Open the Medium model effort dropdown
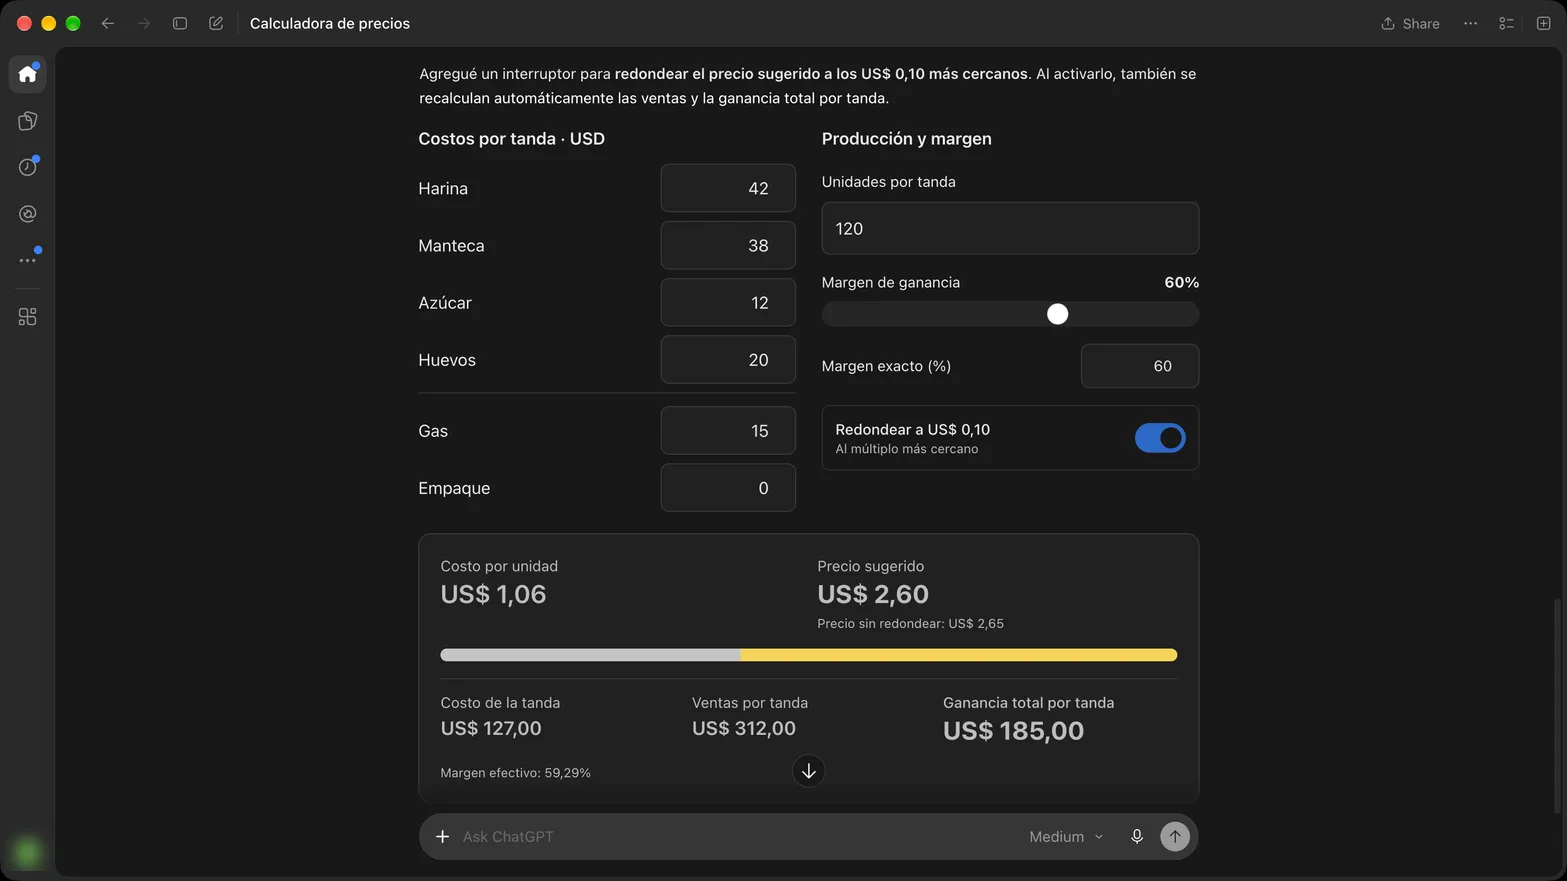The height and width of the screenshot is (881, 1567). pyautogui.click(x=1066, y=836)
